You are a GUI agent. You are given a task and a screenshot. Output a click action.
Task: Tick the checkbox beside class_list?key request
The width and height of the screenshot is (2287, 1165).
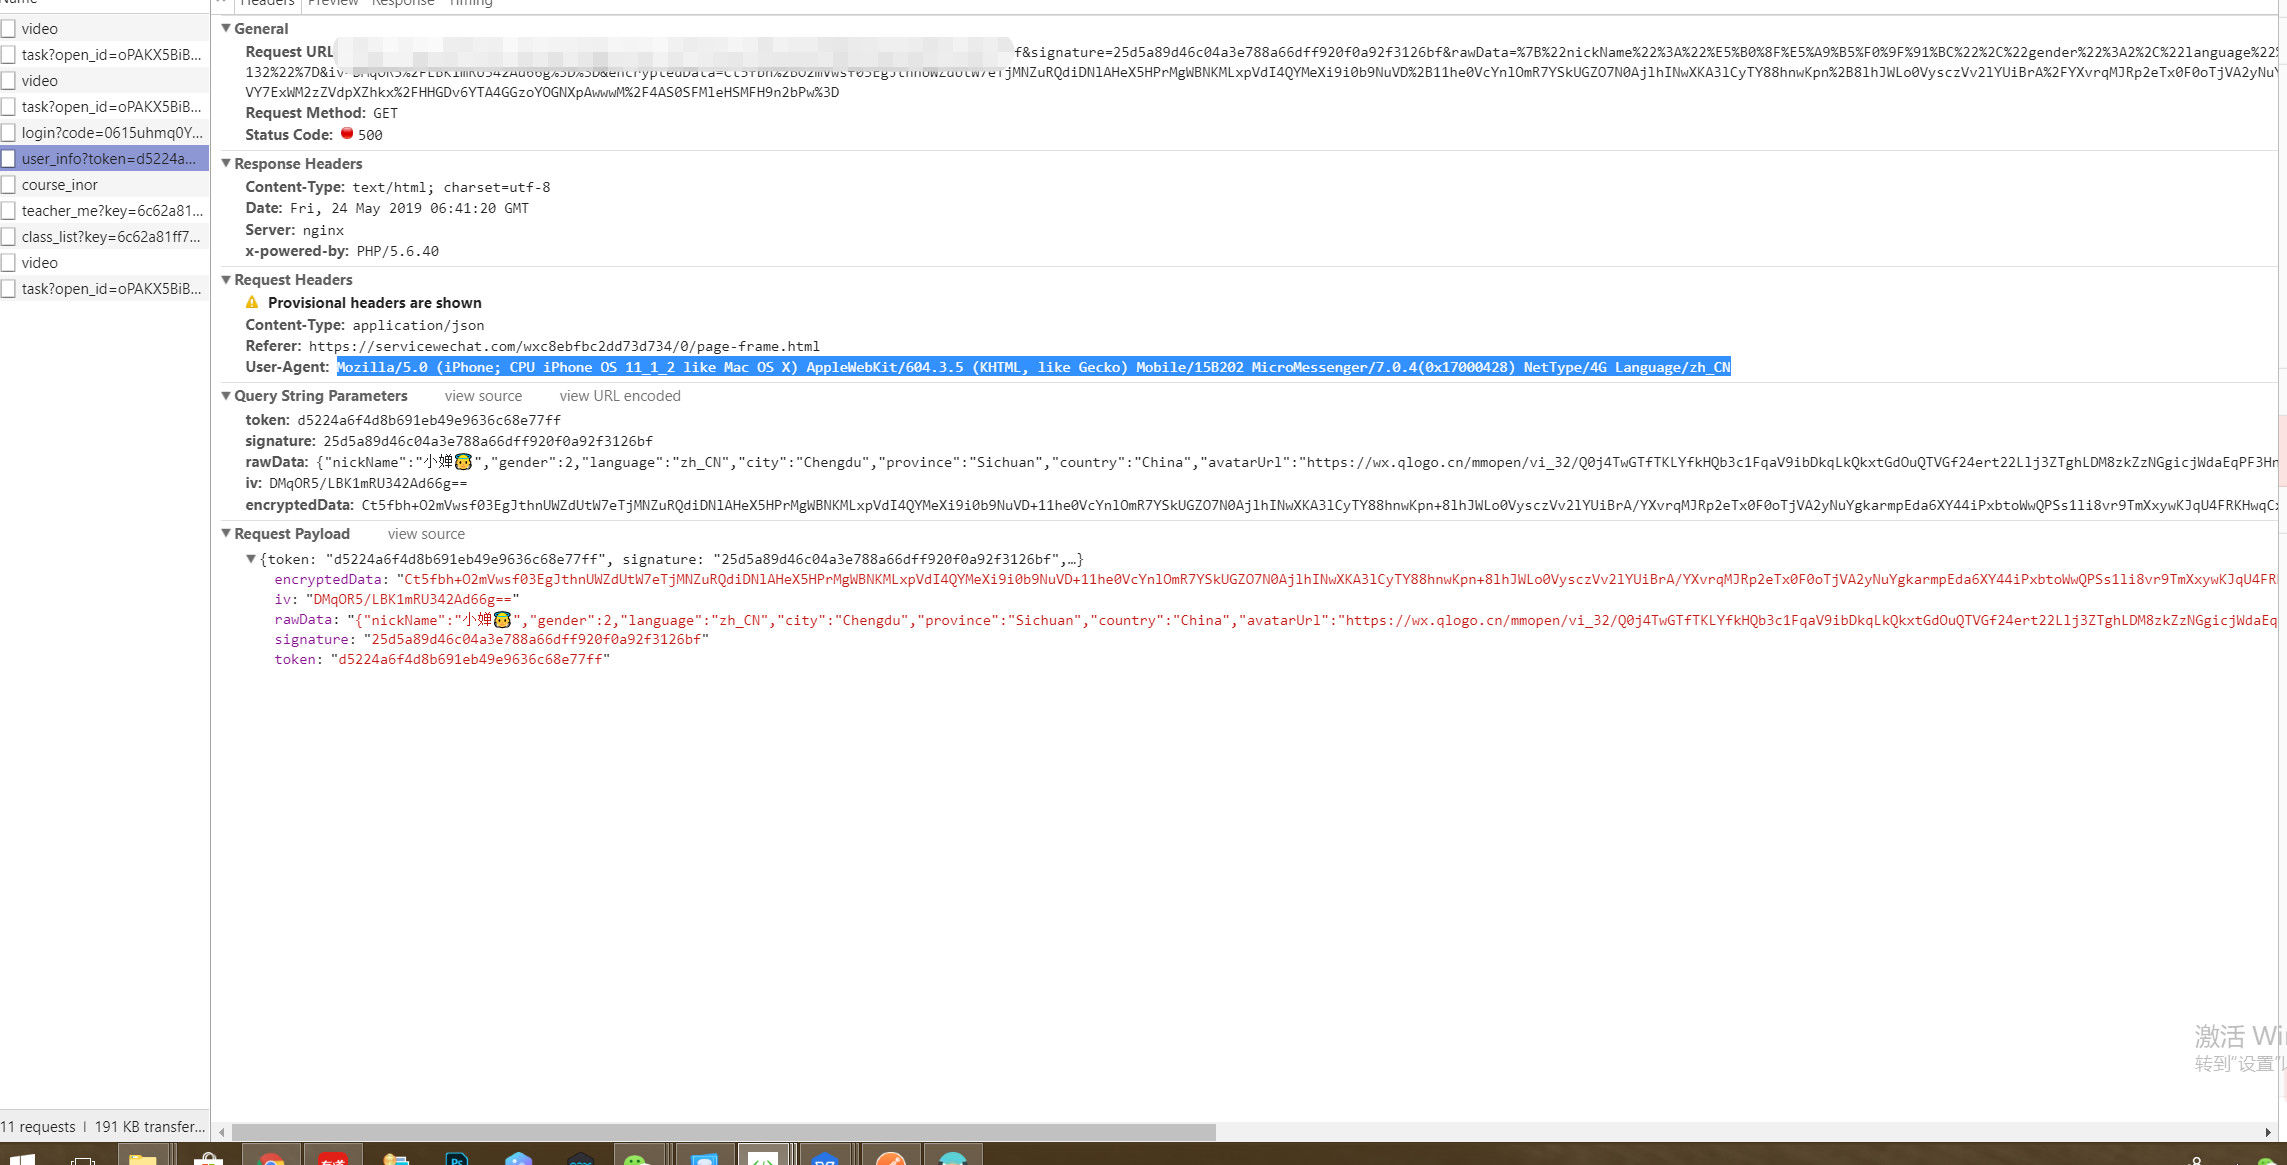pos(9,237)
